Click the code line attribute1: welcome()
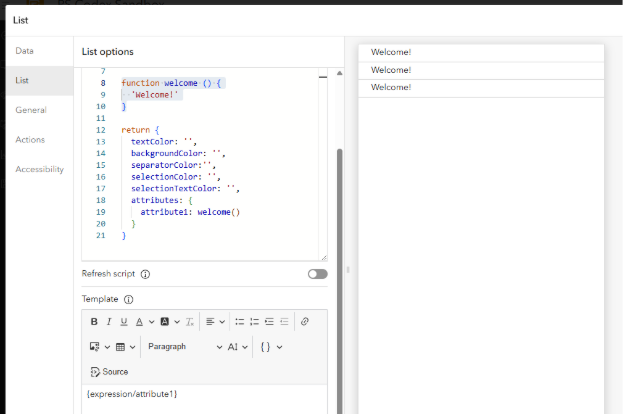This screenshot has height=414, width=624. point(190,212)
